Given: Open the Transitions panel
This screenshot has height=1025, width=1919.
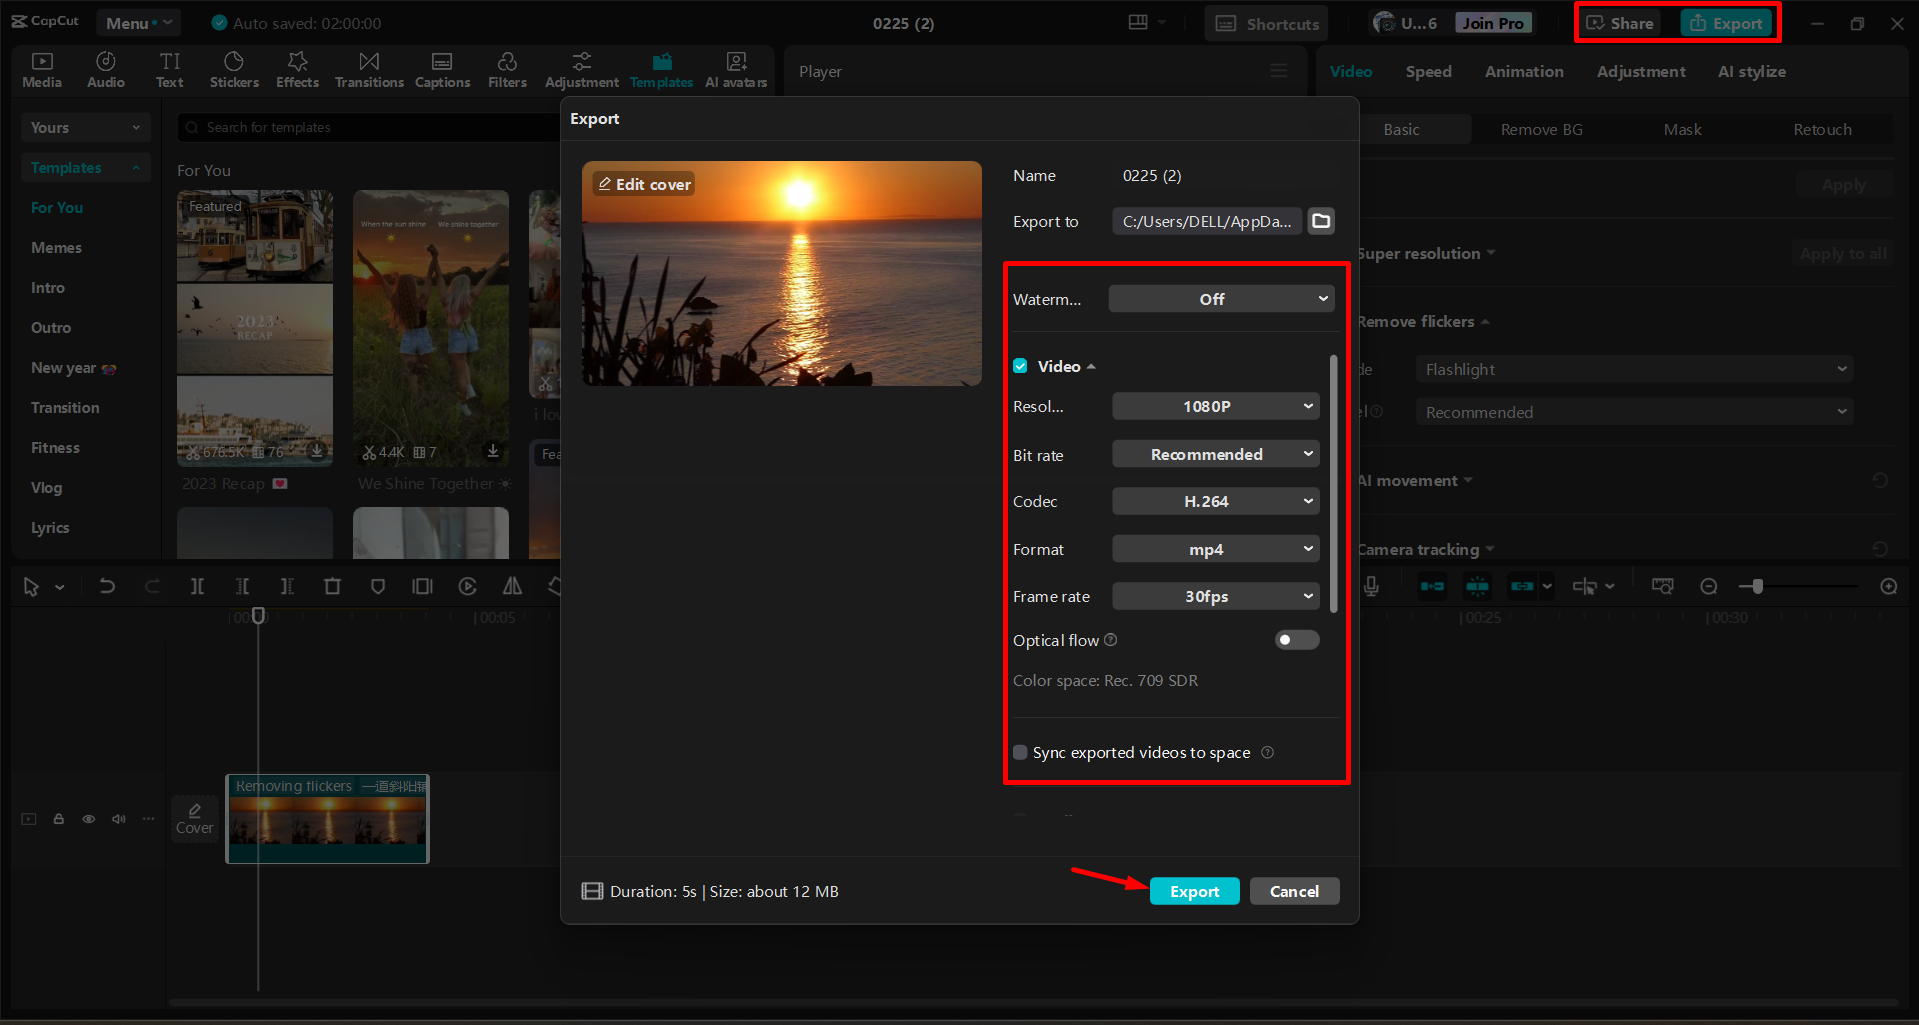Looking at the screenshot, I should coord(368,69).
